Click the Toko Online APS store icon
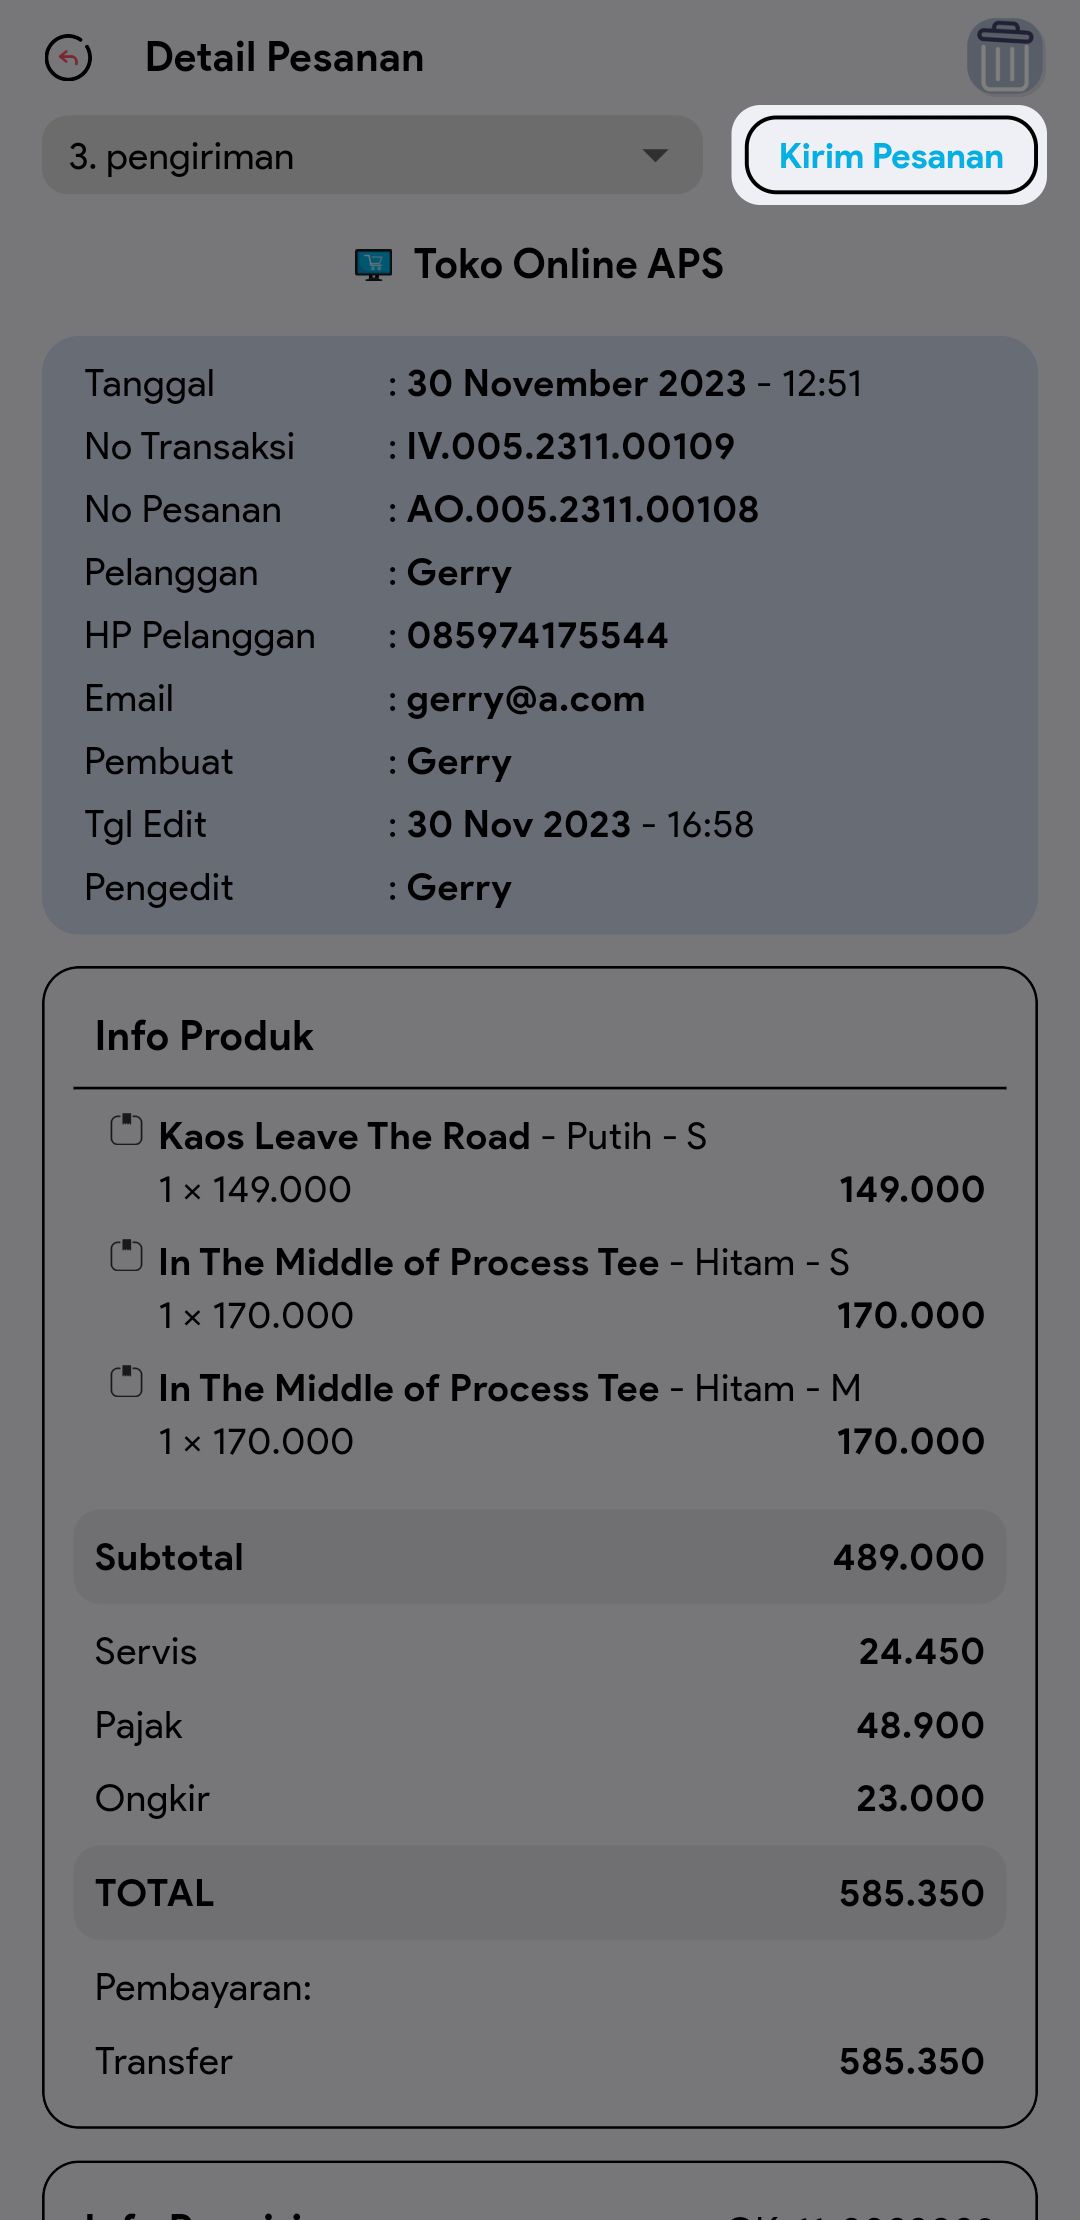Image resolution: width=1080 pixels, height=2220 pixels. 374,265
